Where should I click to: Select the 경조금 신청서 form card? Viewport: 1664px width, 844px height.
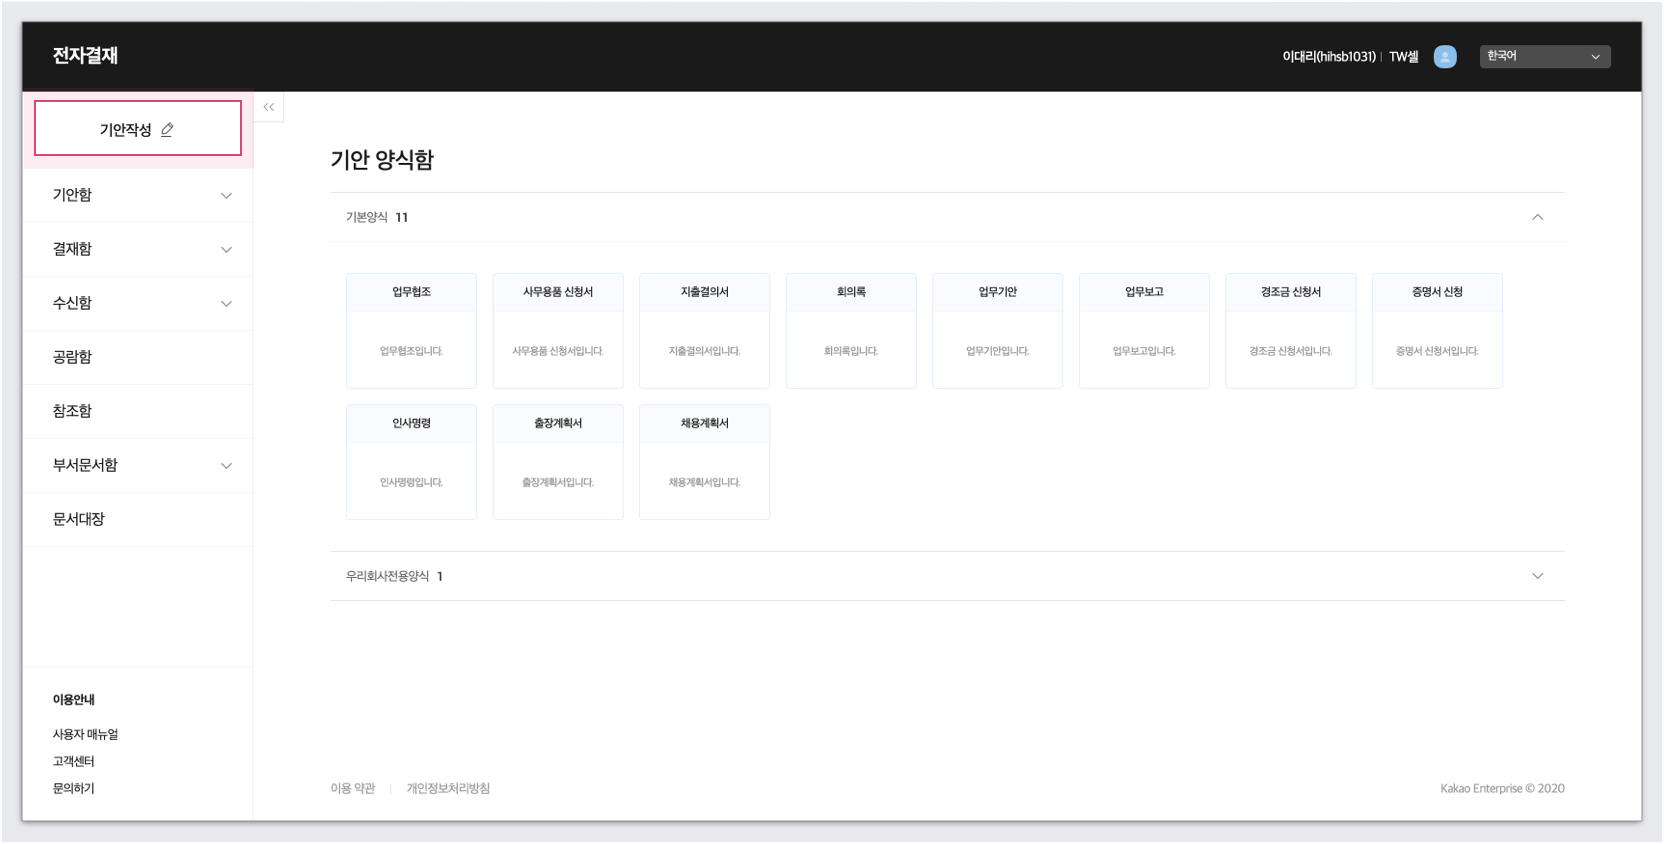(1291, 330)
